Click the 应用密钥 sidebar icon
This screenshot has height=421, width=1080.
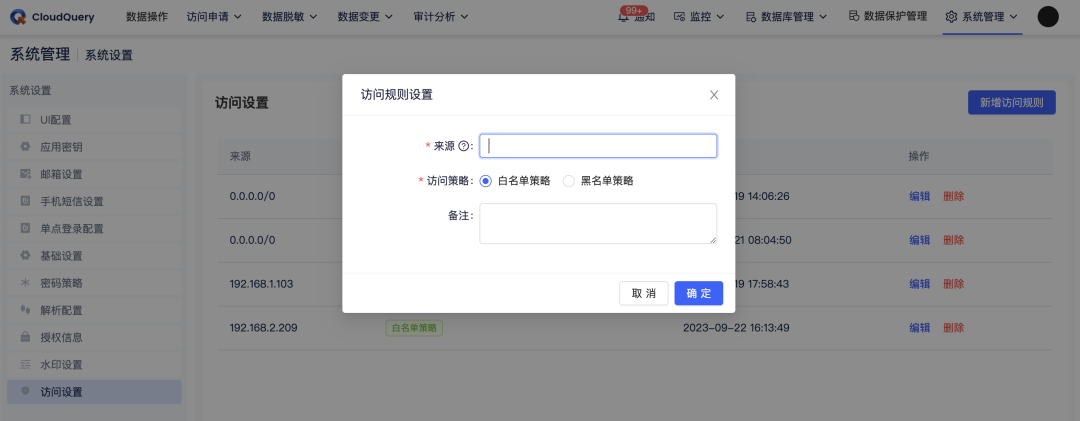point(25,147)
